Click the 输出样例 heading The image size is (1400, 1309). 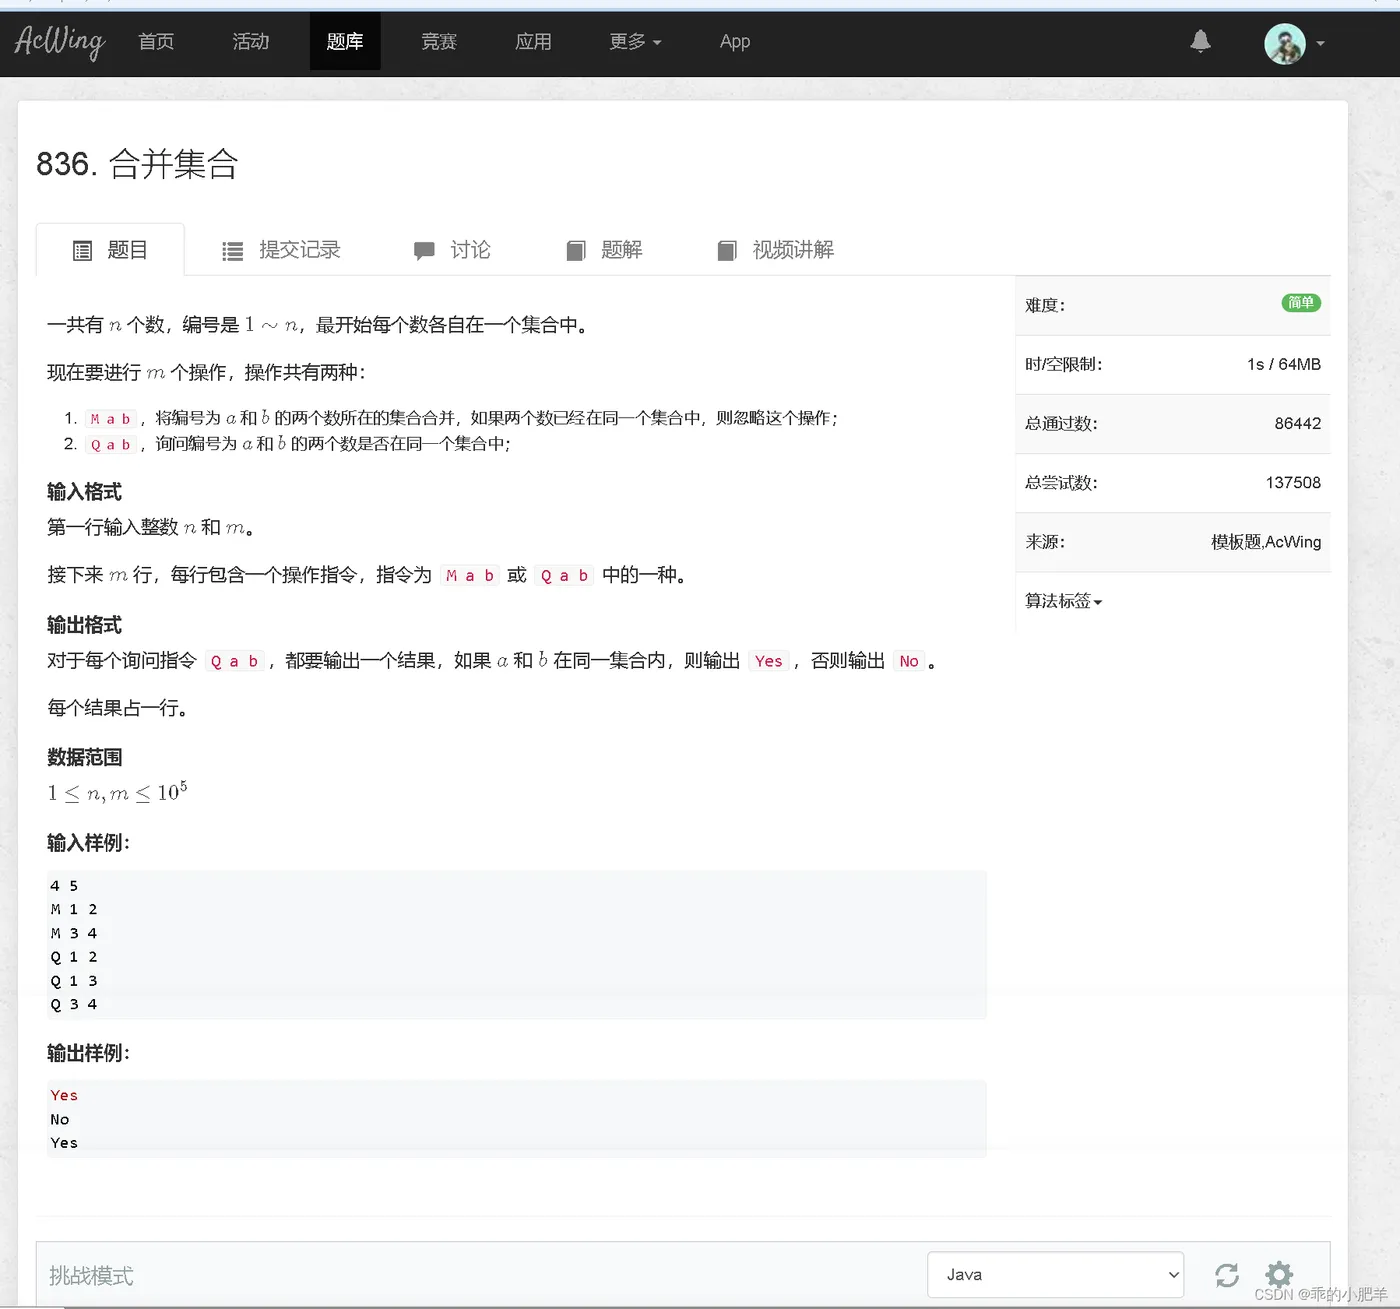coord(89,1053)
